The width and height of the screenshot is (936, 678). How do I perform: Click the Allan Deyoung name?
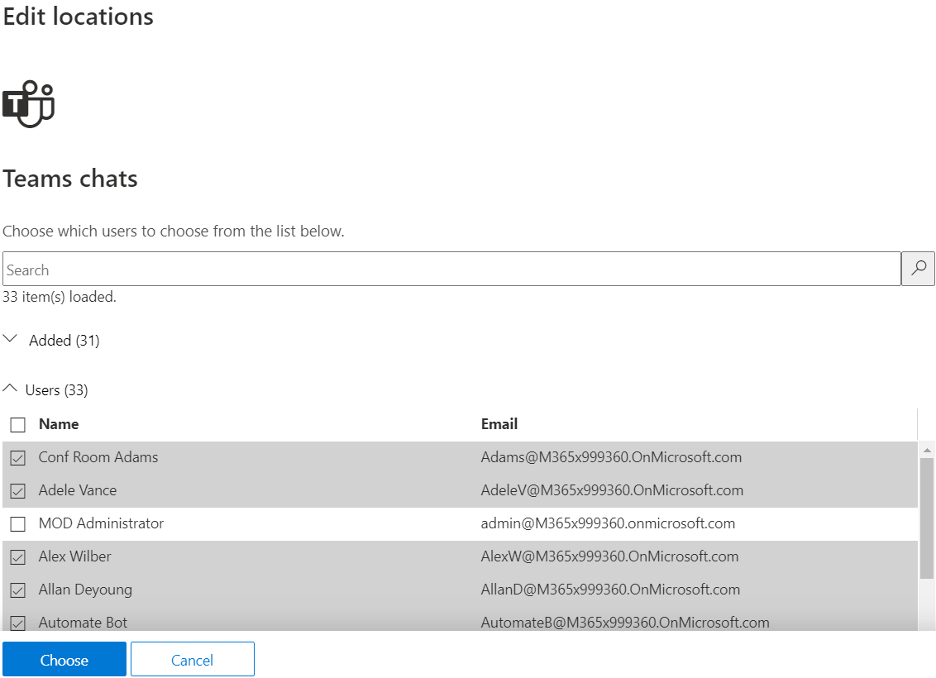pyautogui.click(x=85, y=590)
